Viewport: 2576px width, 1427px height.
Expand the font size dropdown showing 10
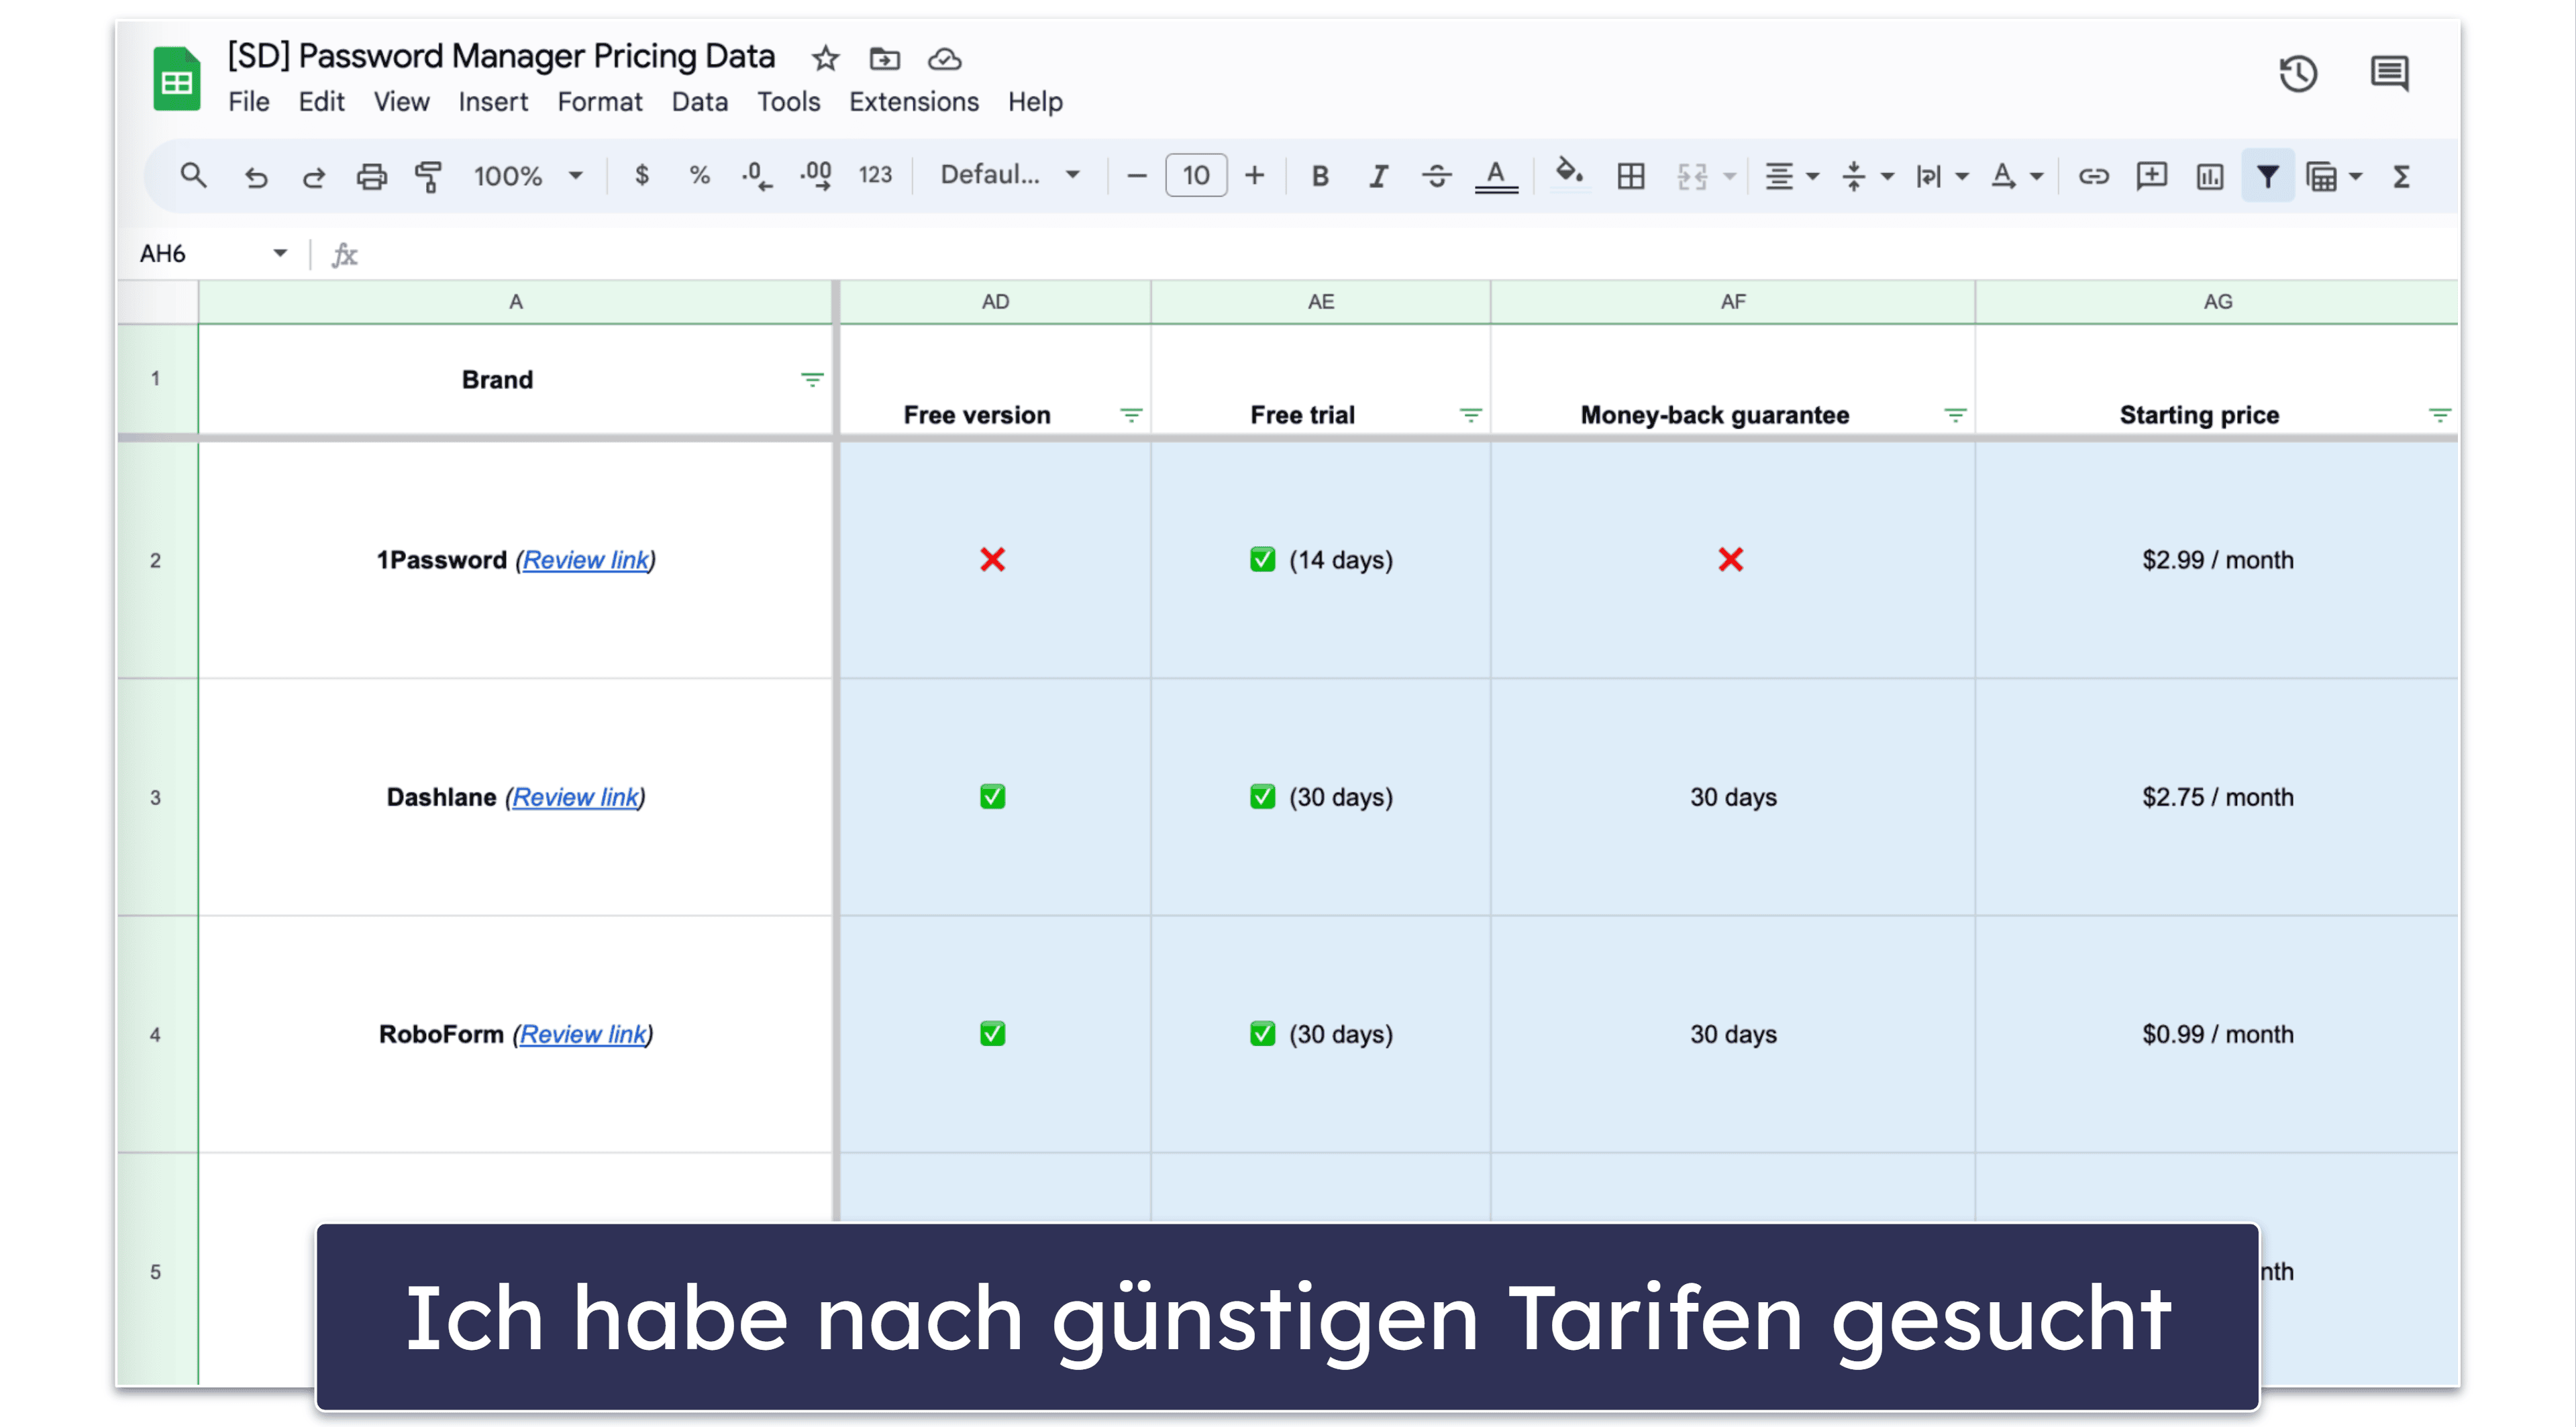tap(1195, 176)
